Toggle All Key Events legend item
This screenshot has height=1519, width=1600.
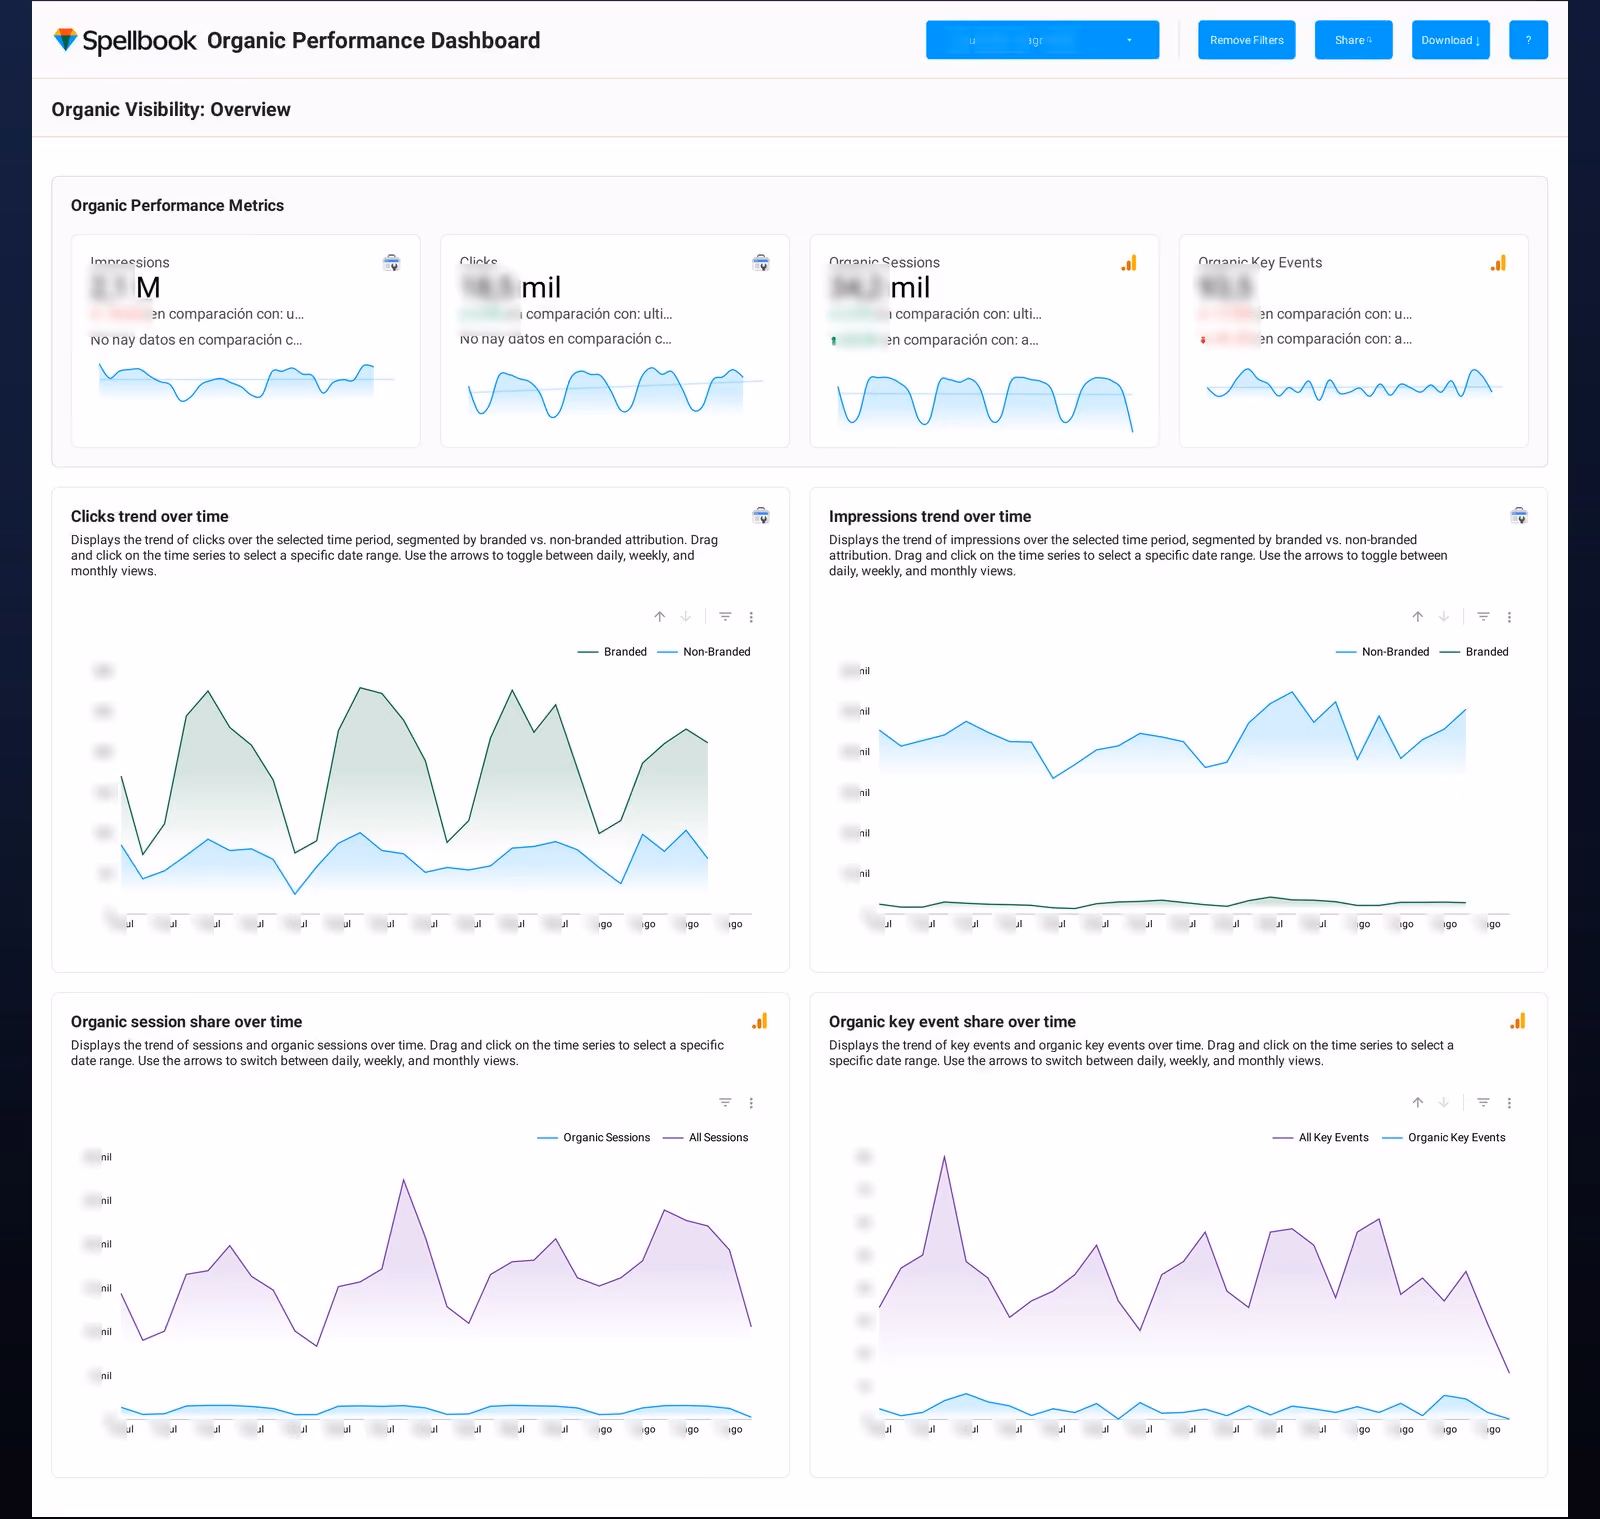point(1321,1138)
